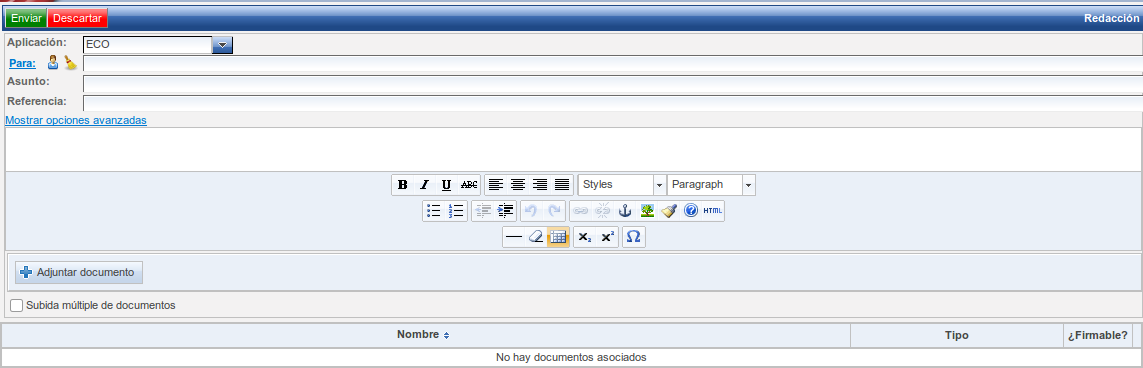Viewport: 1143px width, 368px height.
Task: Undo the last edit
Action: pyautogui.click(x=531, y=211)
